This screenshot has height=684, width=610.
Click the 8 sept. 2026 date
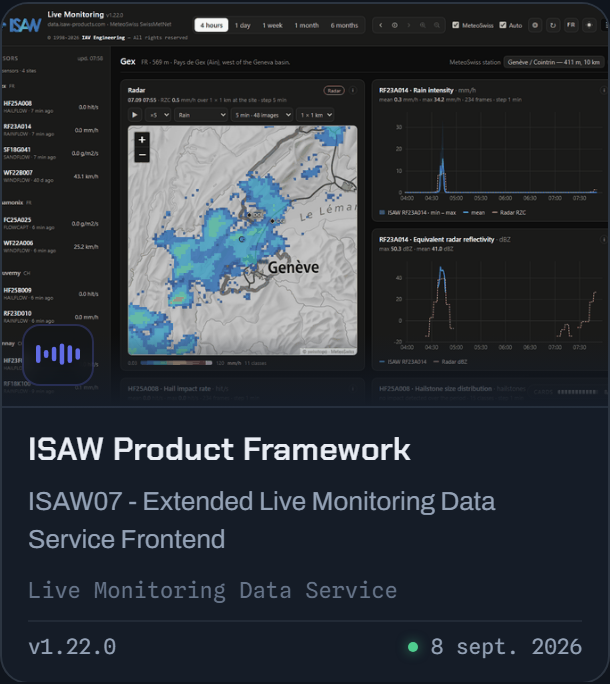pyautogui.click(x=506, y=646)
